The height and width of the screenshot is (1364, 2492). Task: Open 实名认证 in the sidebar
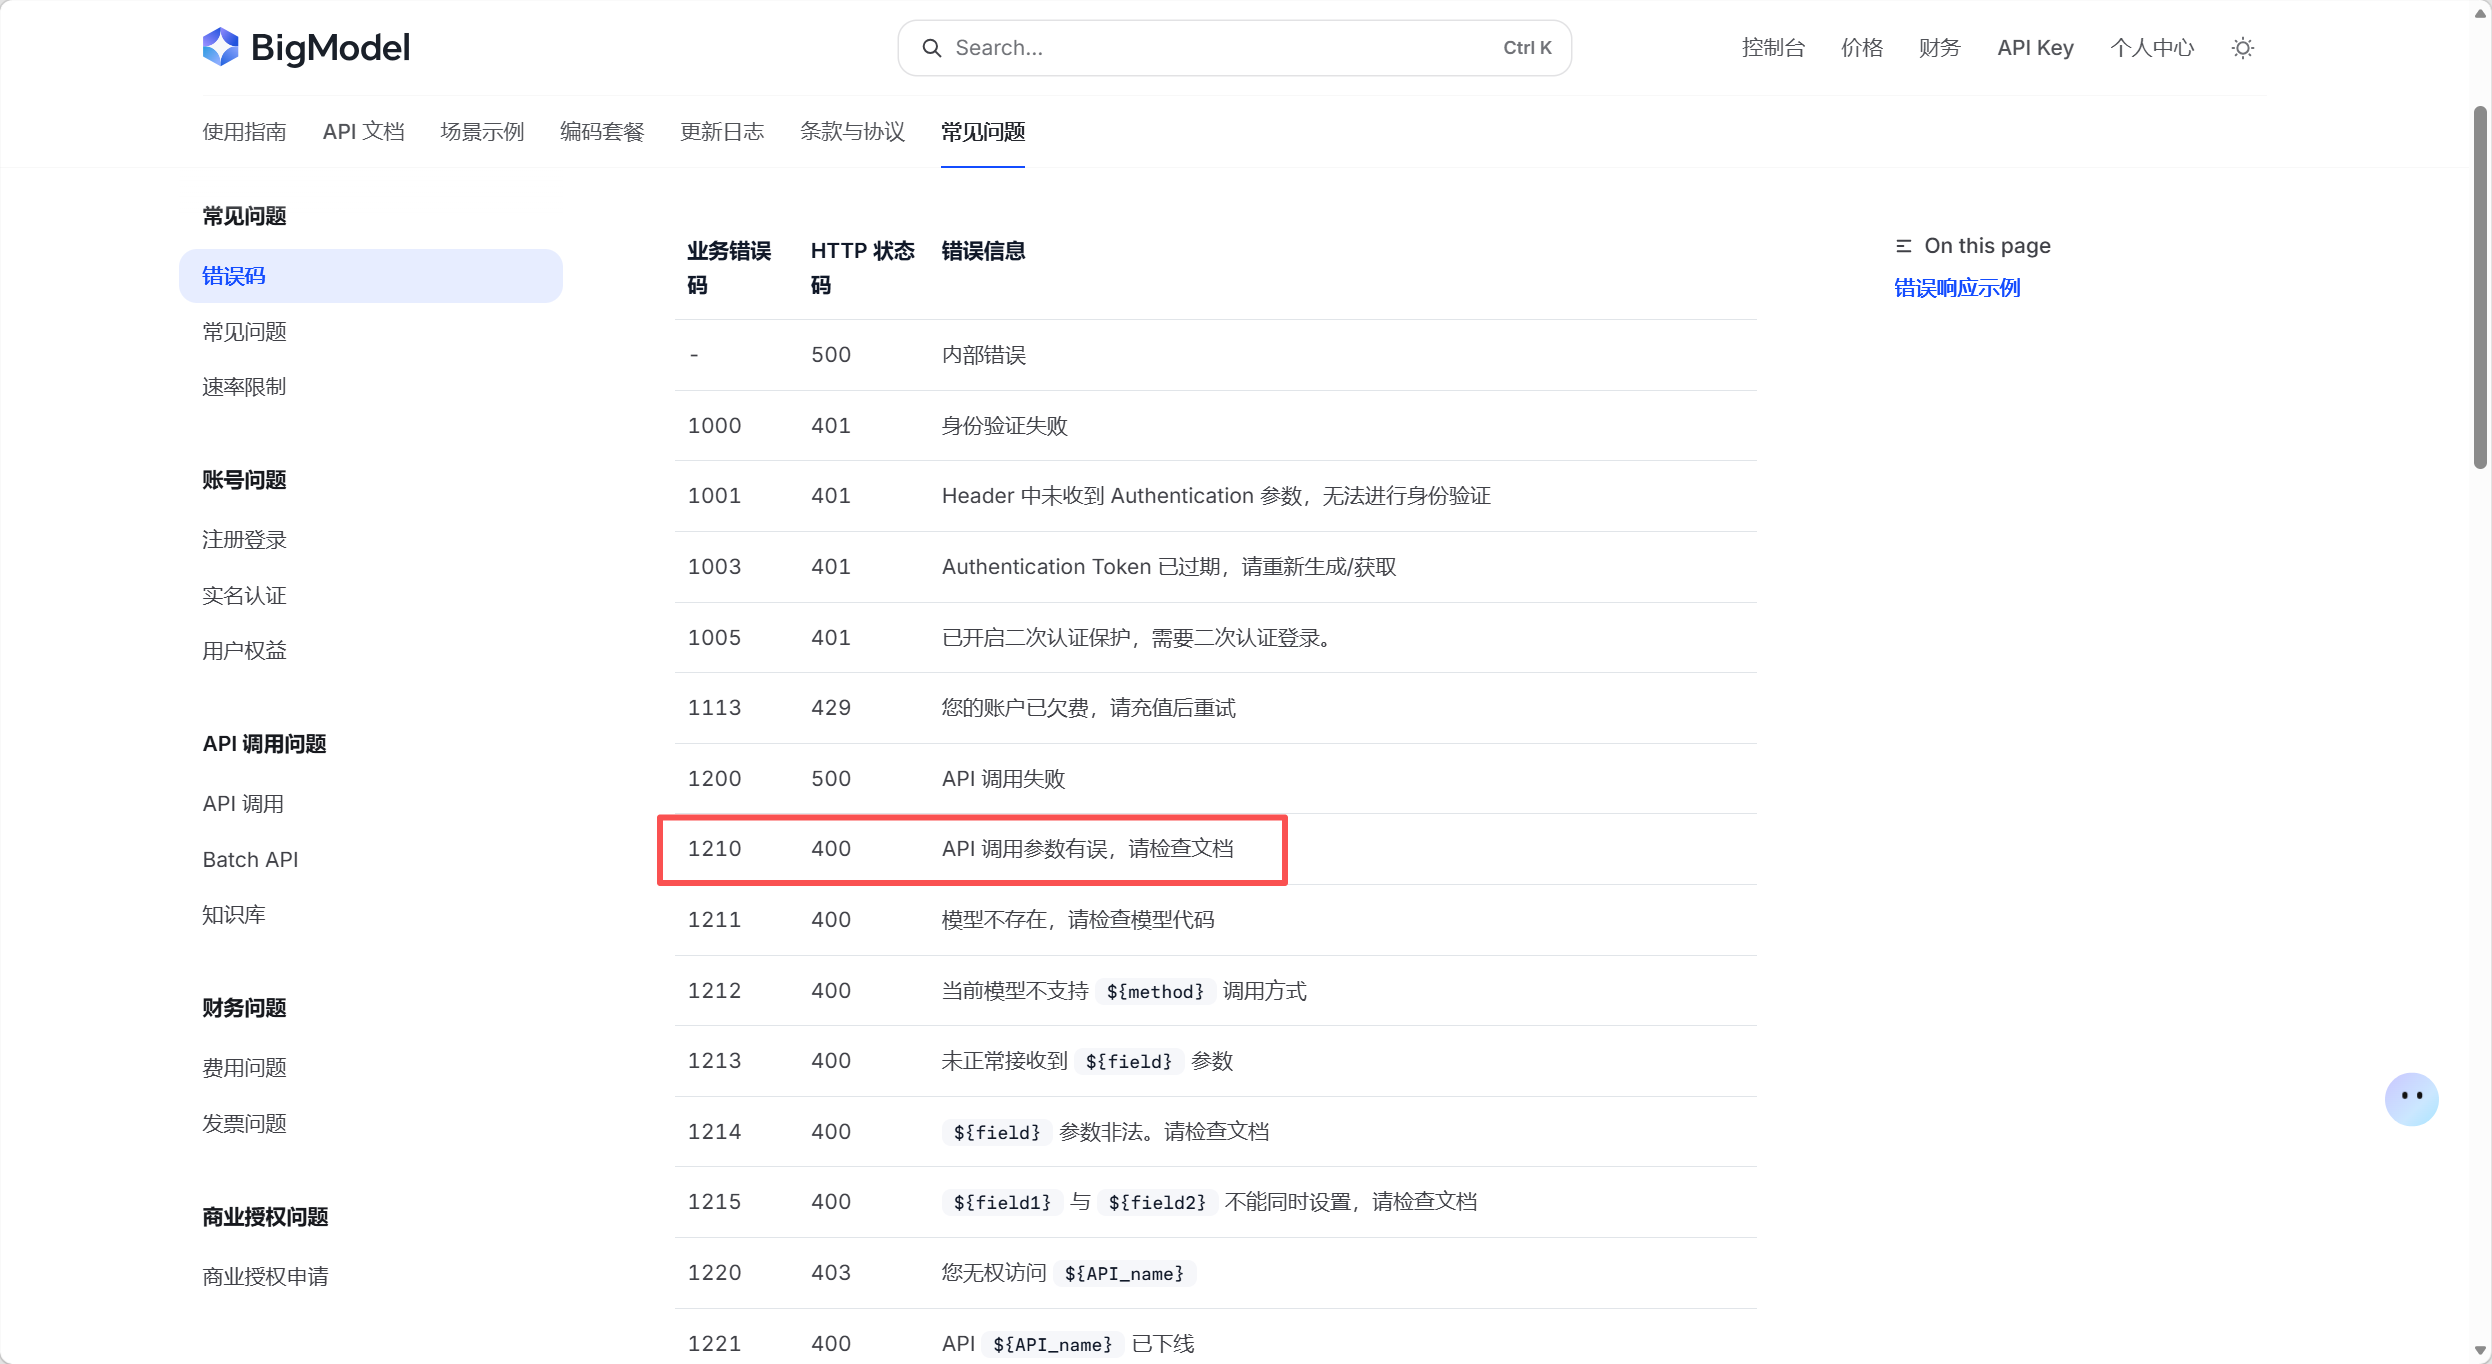[x=244, y=596]
